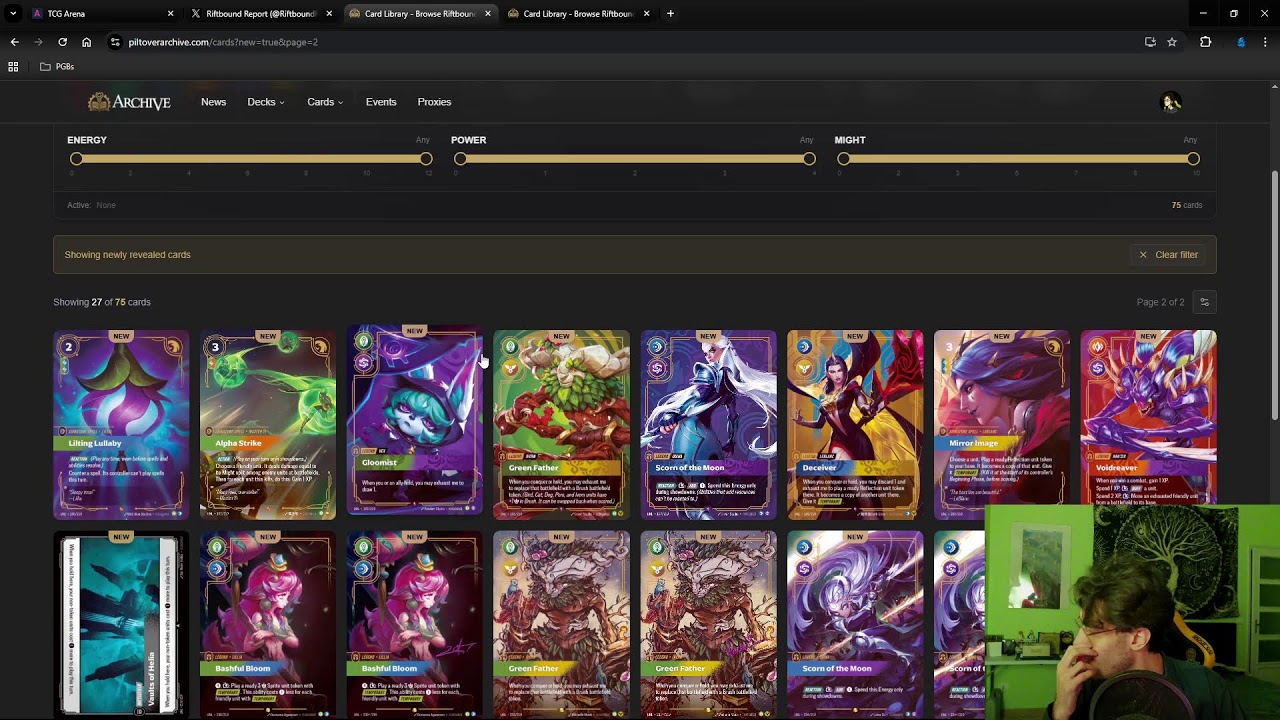This screenshot has height=720, width=1280.
Task: Open tab search dropdown arrow
Action: coord(13,14)
